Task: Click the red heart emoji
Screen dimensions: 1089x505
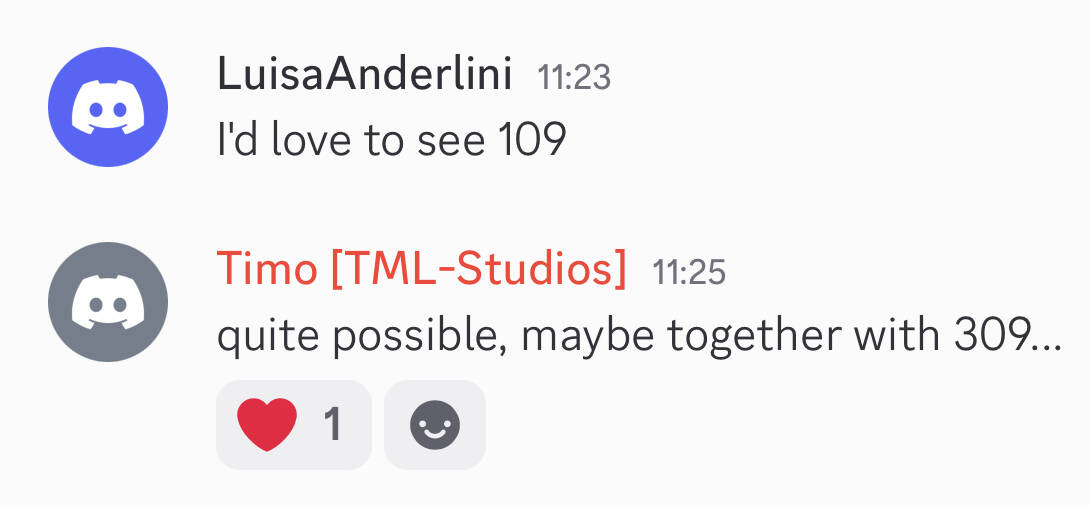Action: (267, 425)
